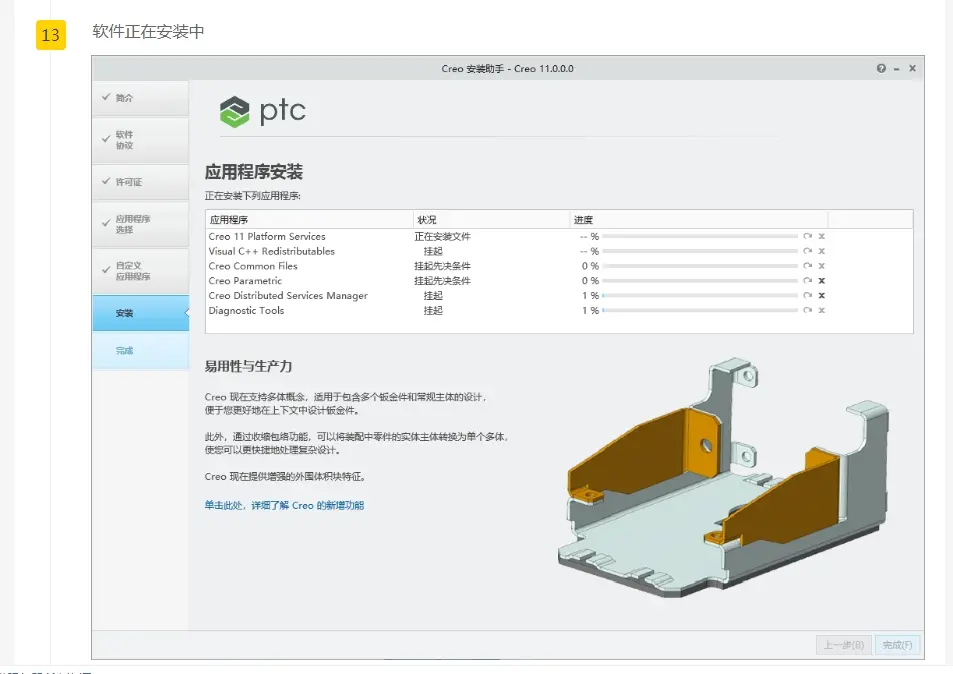Viewport: 953px width, 674px height.
Task: Cancel Visual C++ Redistributables installation with x icon
Action: (x=821, y=251)
